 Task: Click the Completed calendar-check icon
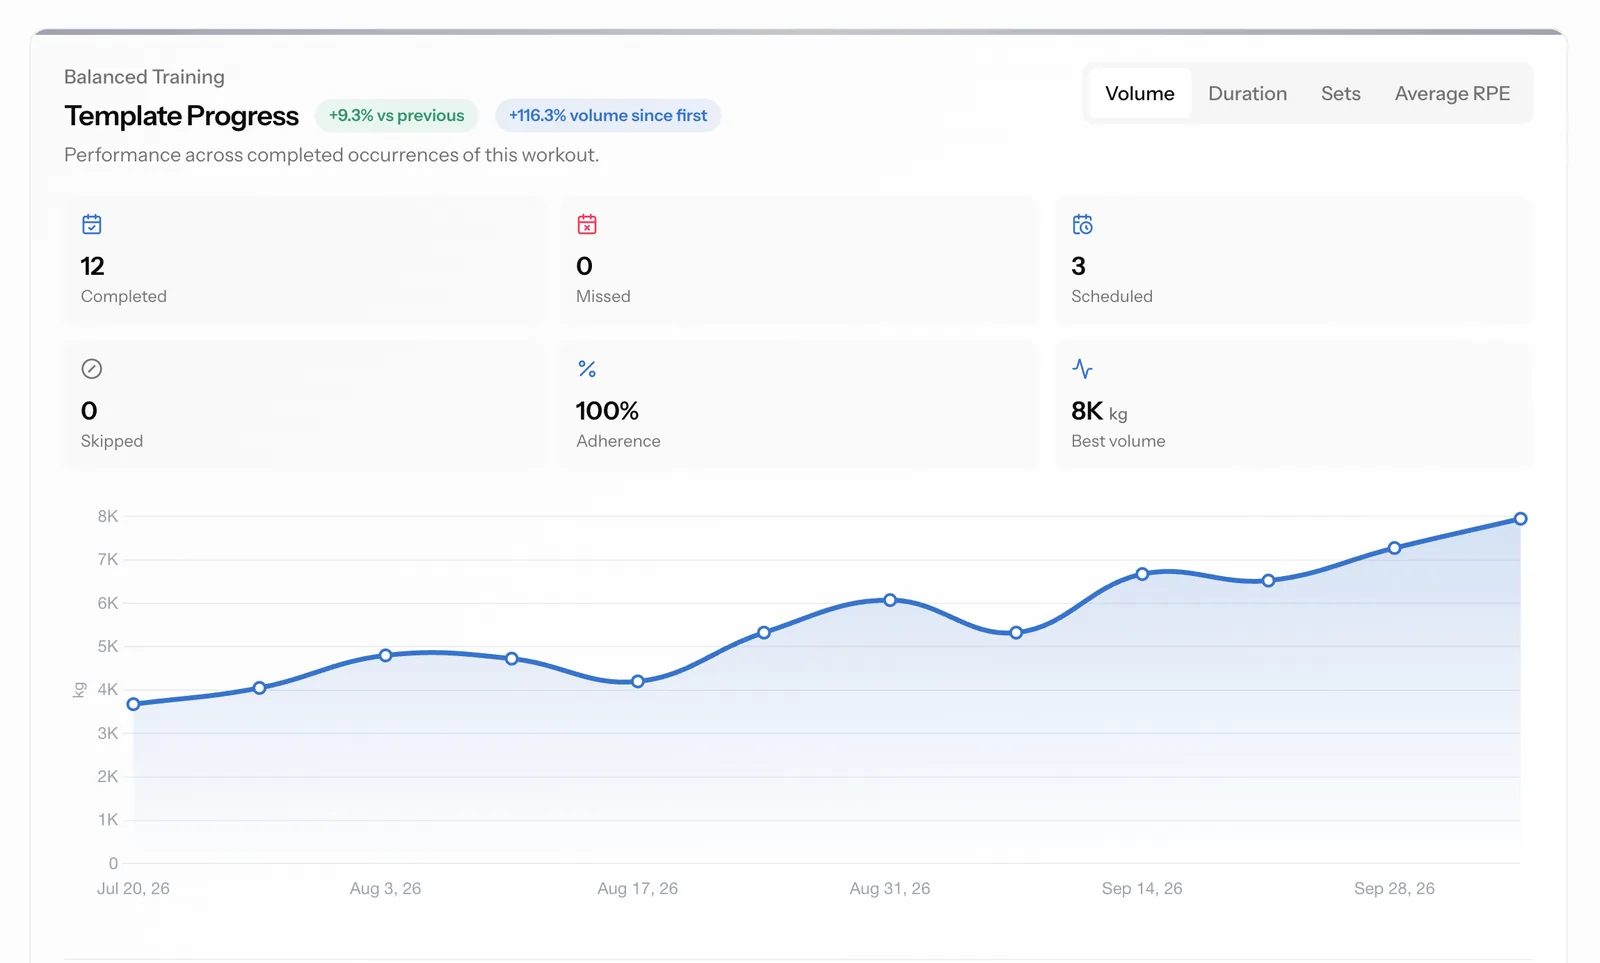pyautogui.click(x=92, y=224)
